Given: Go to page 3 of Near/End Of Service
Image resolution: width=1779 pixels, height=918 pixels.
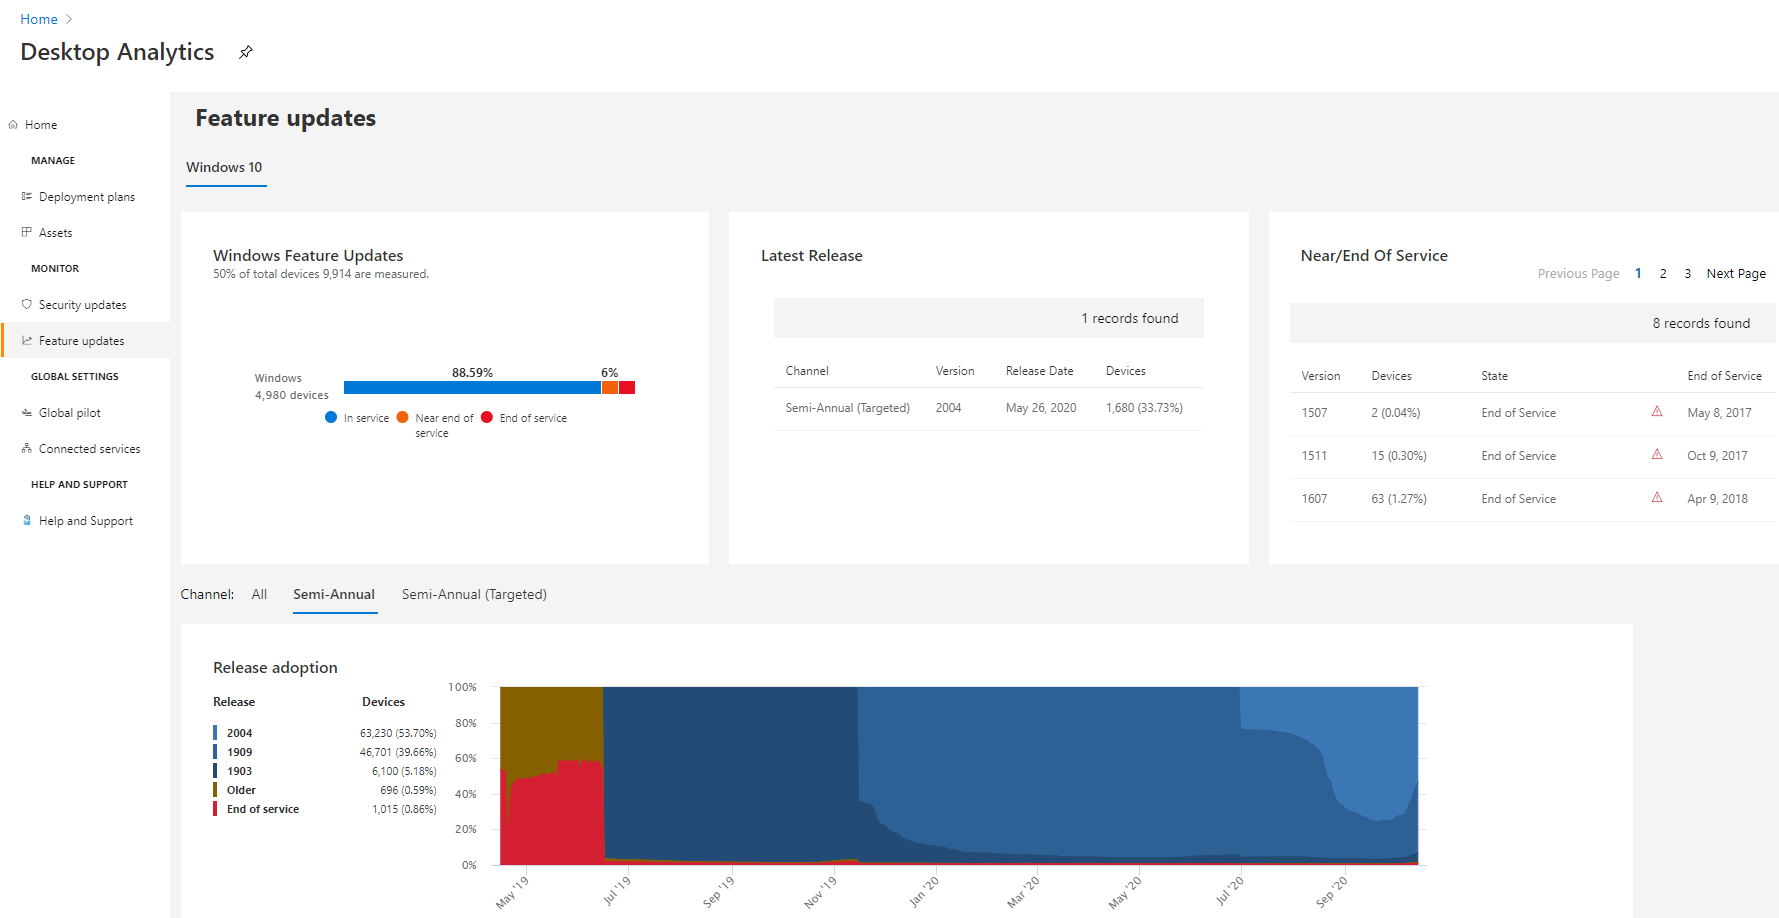Looking at the screenshot, I should click(1688, 274).
